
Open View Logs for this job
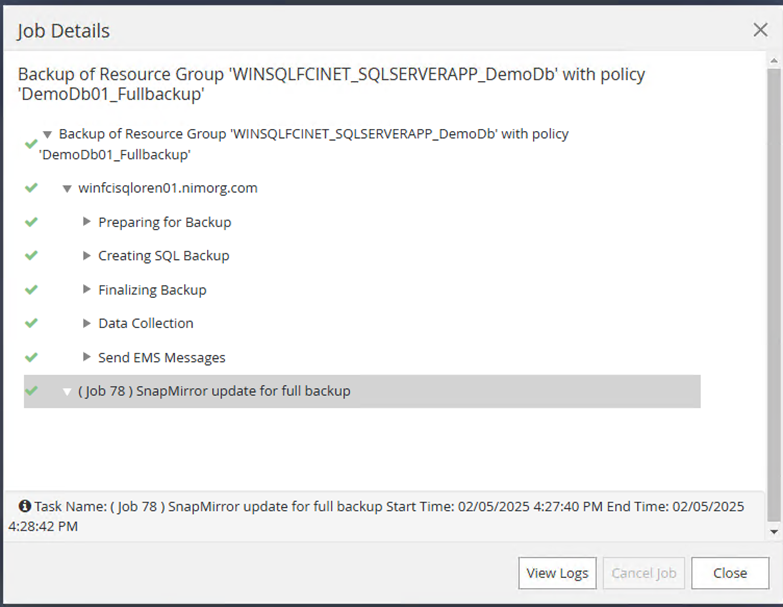click(557, 573)
